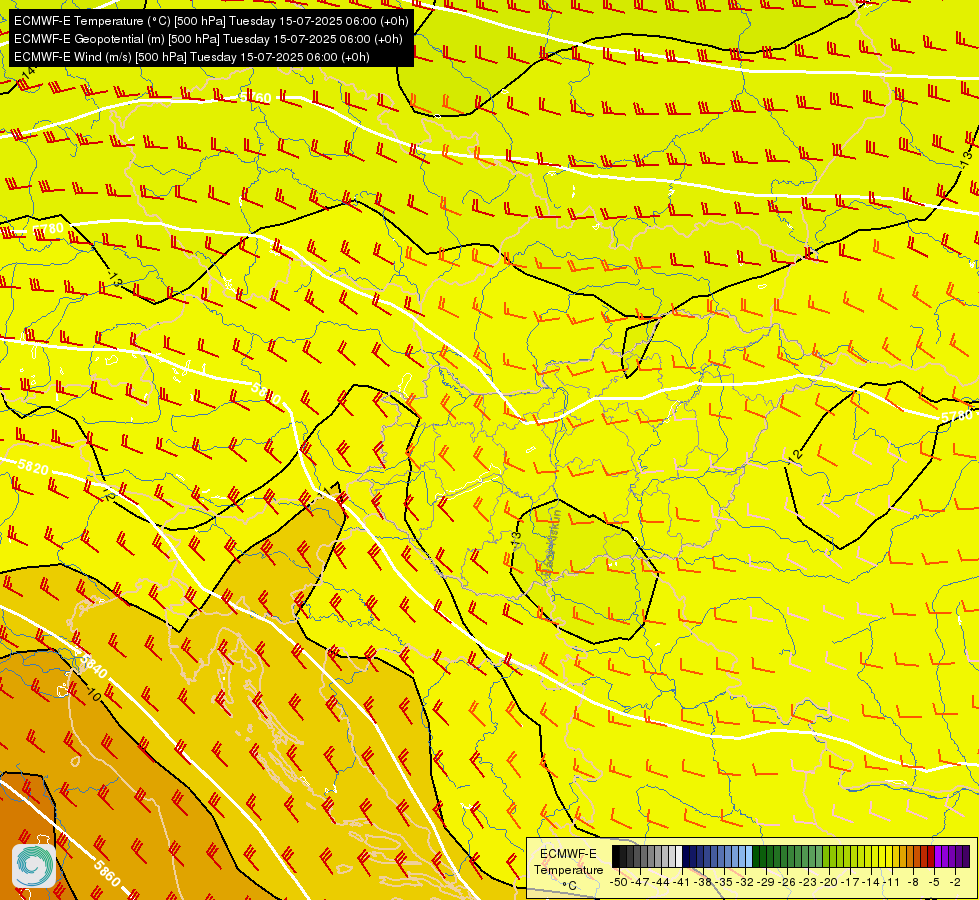Select the ECMWF-E Geopotential title line
Viewport: 979px width, 900px height.
(x=208, y=39)
